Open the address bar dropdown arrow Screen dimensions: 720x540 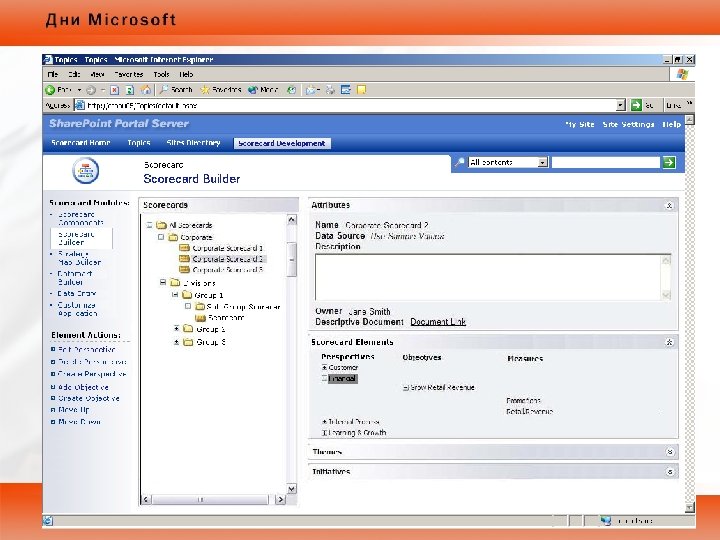point(620,105)
